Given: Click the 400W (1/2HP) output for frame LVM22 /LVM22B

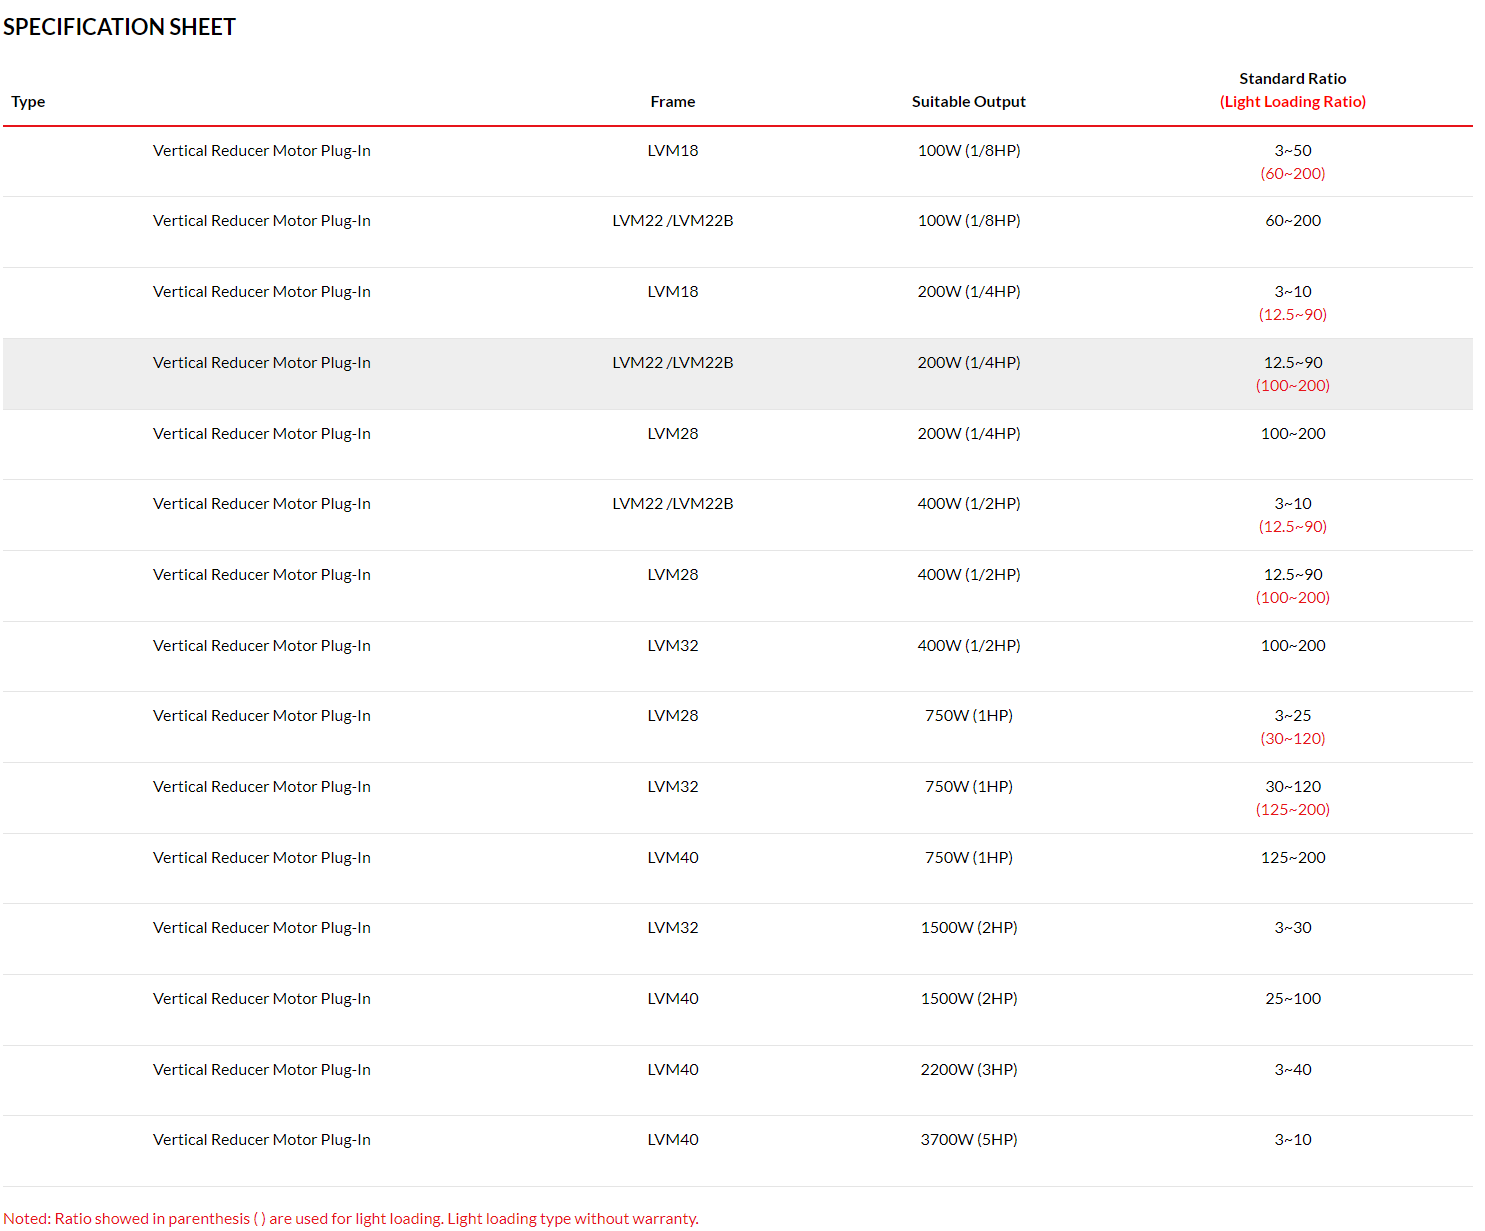Looking at the screenshot, I should pos(969,504).
